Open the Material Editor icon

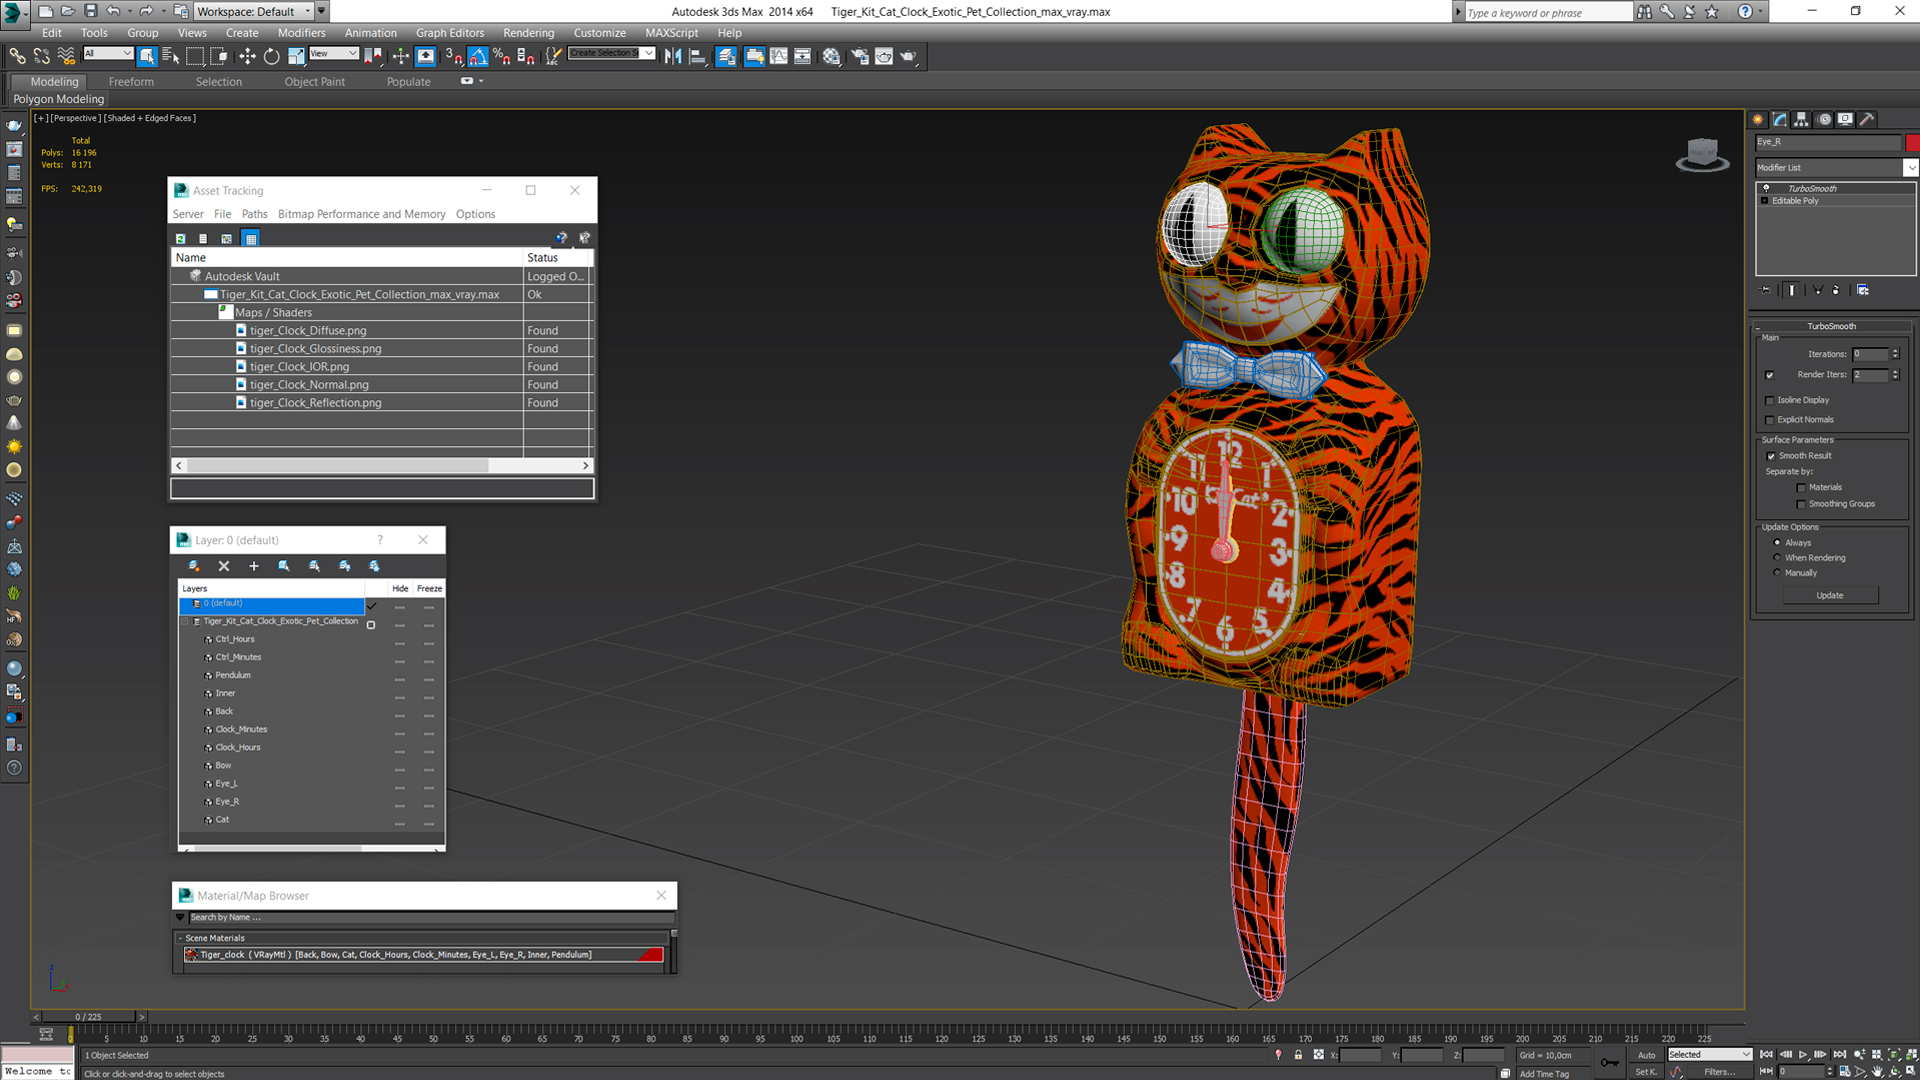coord(832,56)
